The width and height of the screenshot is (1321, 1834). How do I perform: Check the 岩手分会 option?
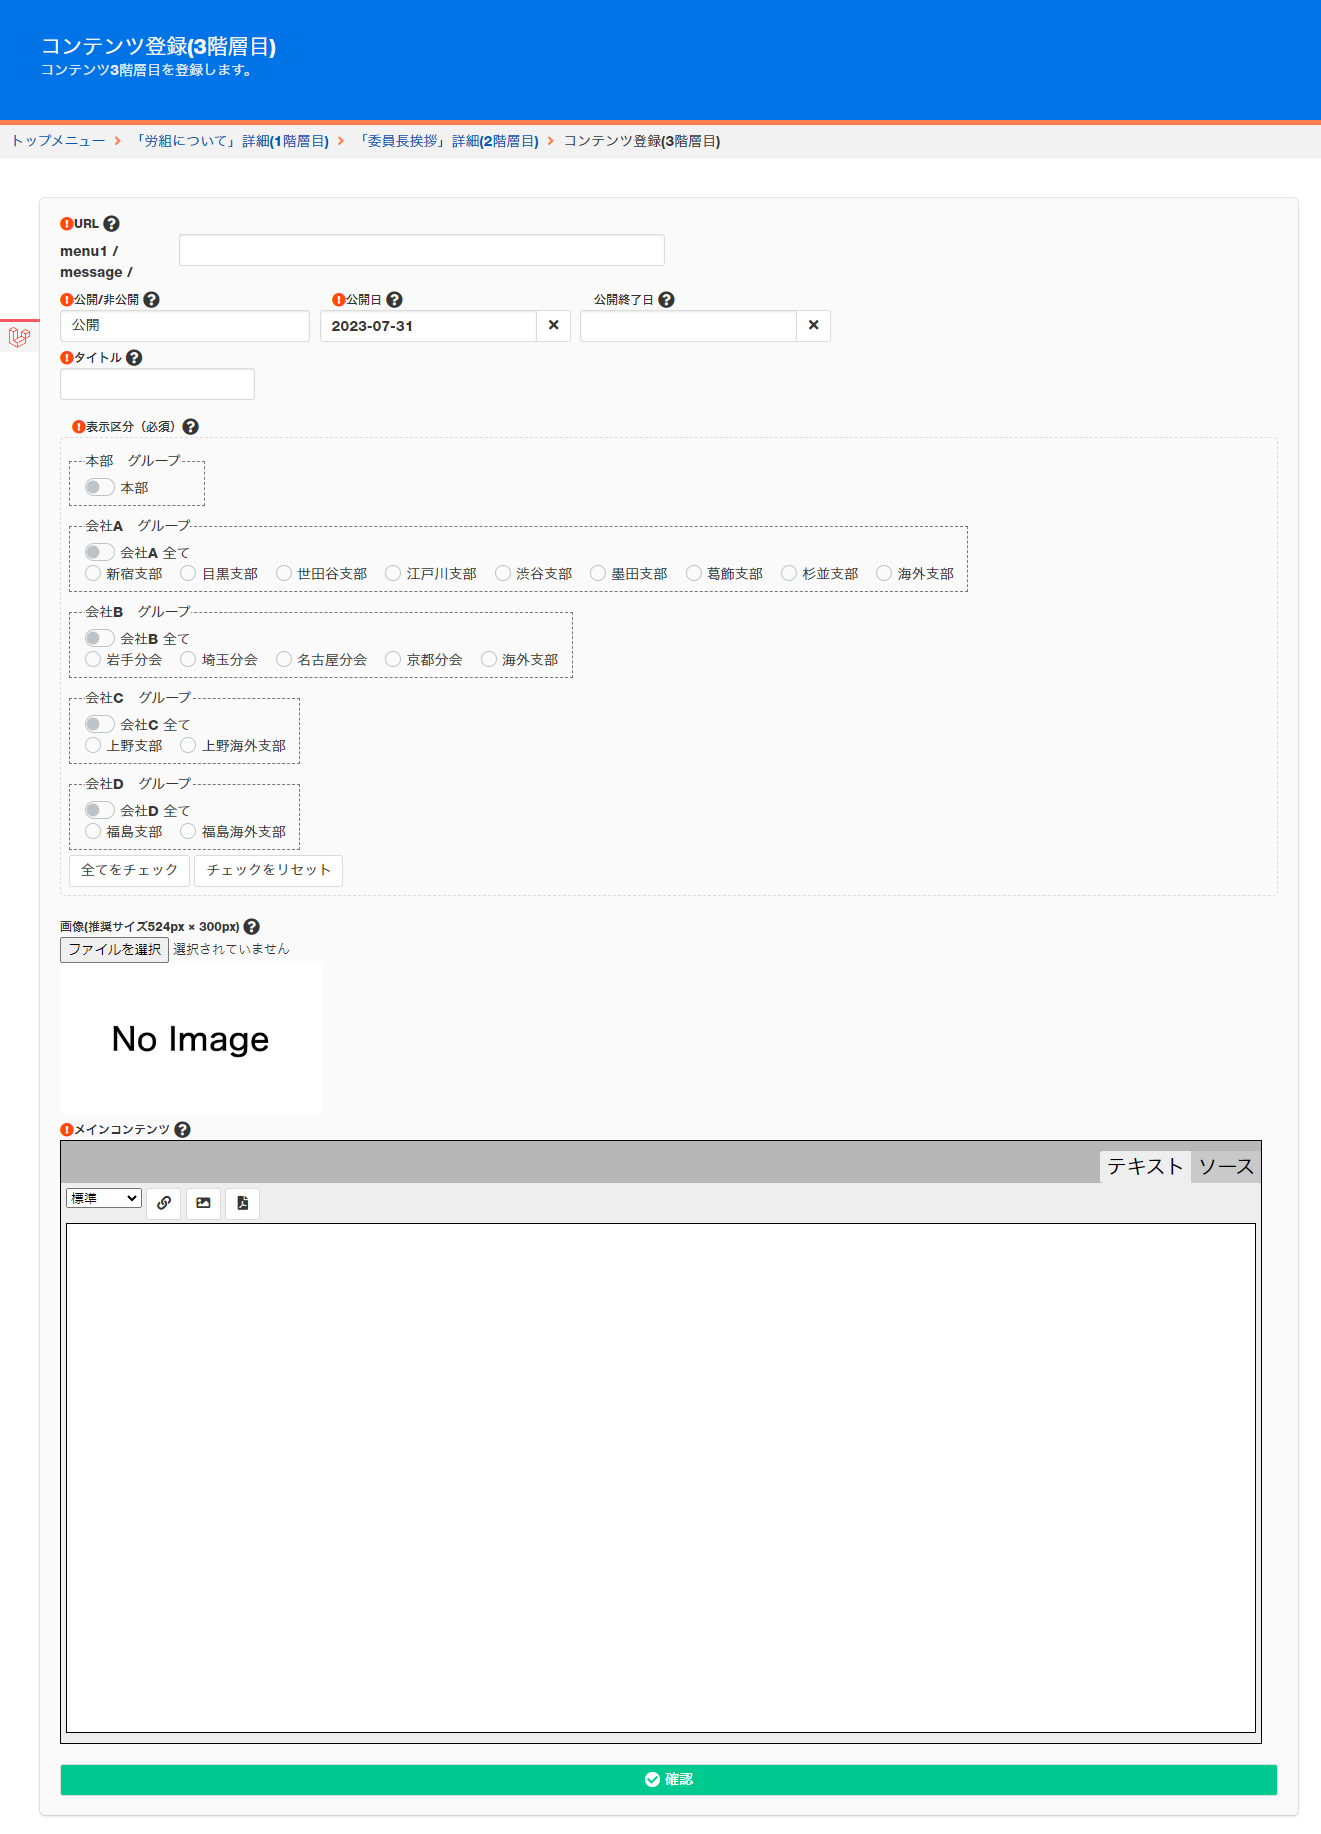[93, 659]
